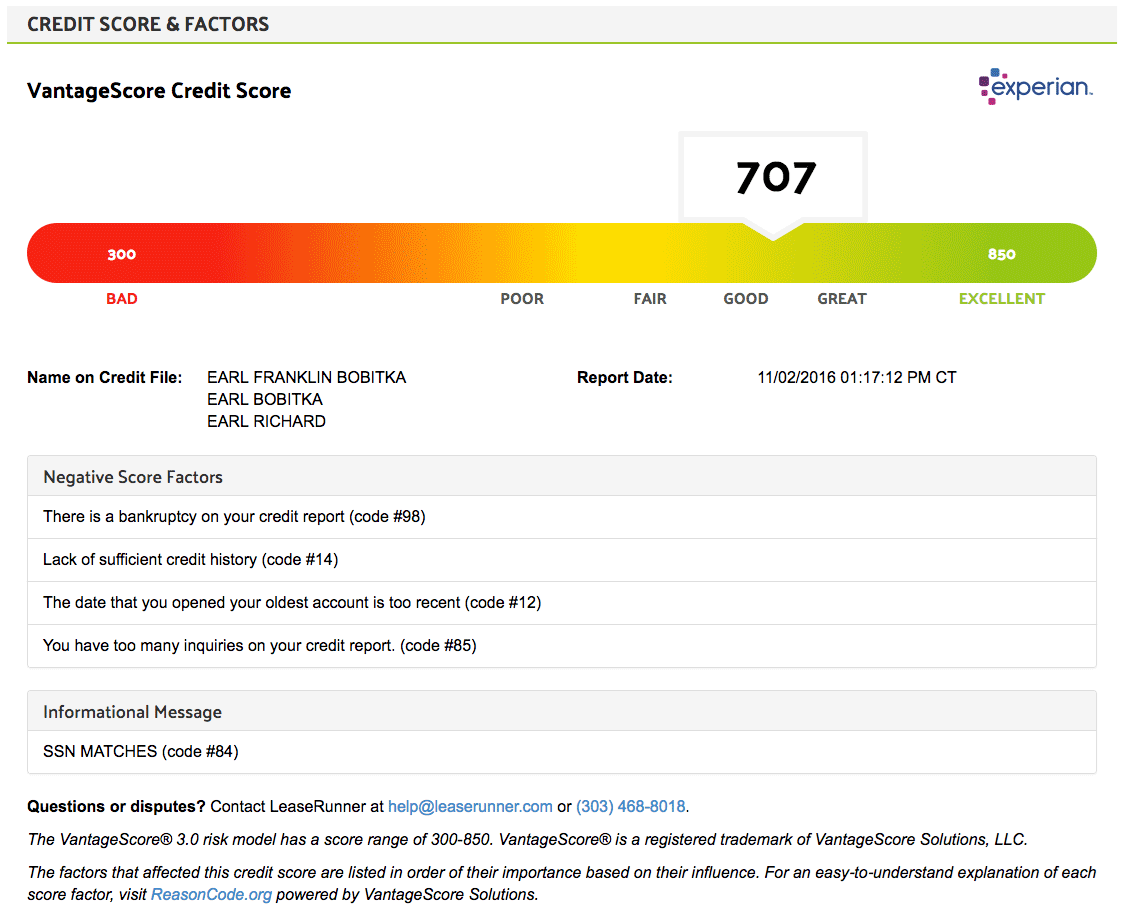Click the SSN MATCHES message row
Viewport: 1129px width, 911px height.
pos(140,751)
